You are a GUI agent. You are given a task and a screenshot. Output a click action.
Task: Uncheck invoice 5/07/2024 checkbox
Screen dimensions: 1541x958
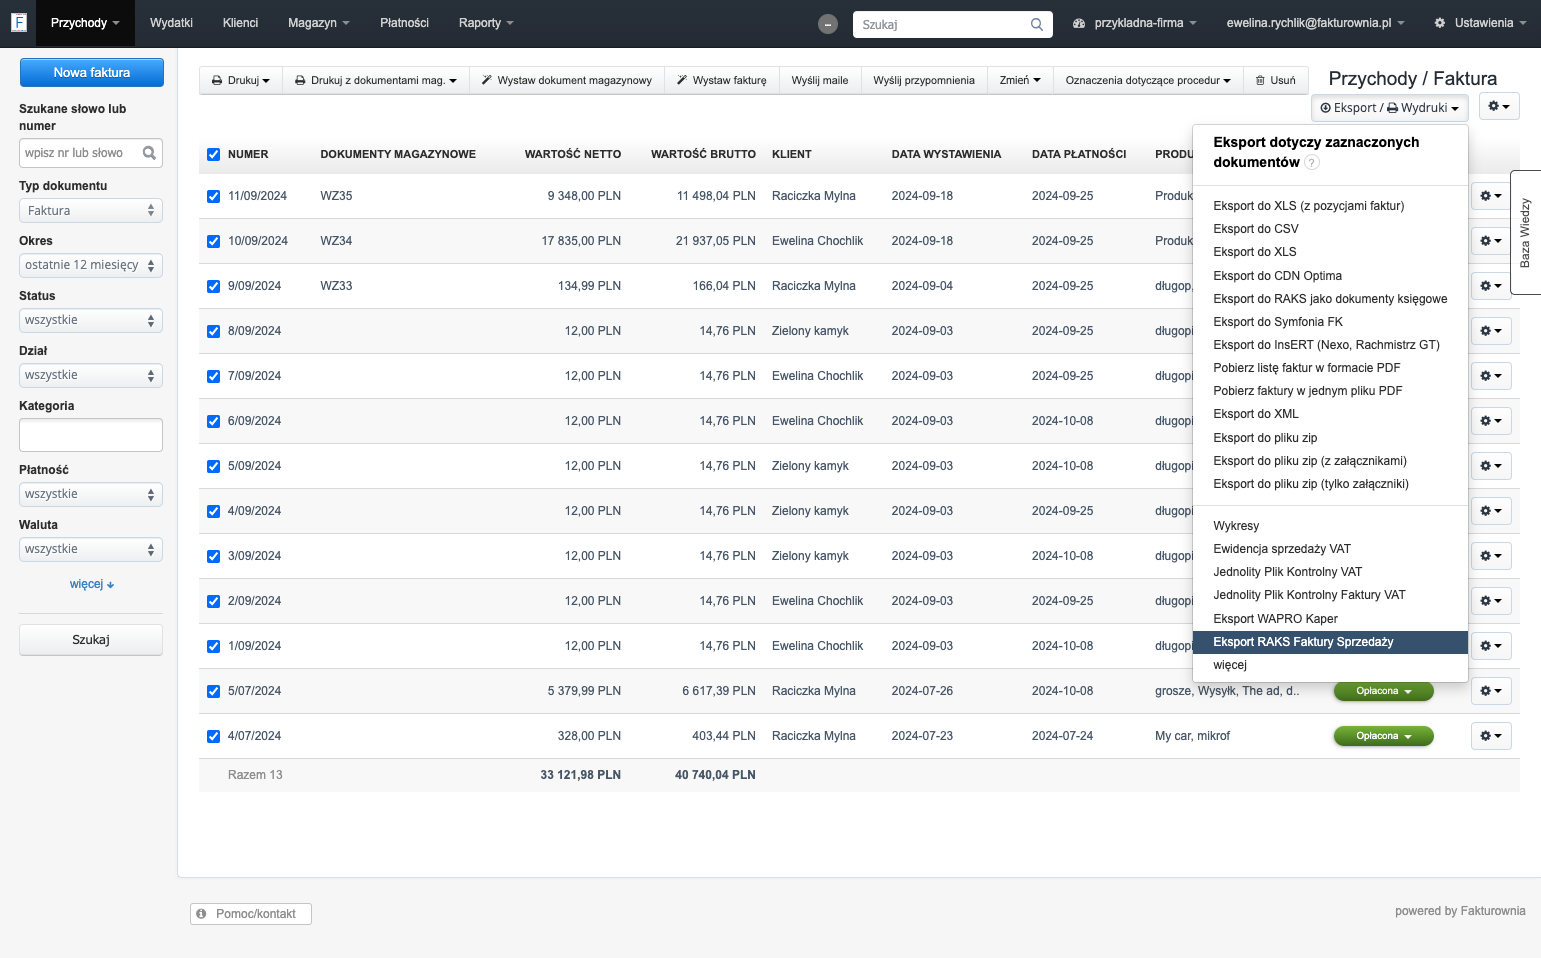click(x=213, y=691)
